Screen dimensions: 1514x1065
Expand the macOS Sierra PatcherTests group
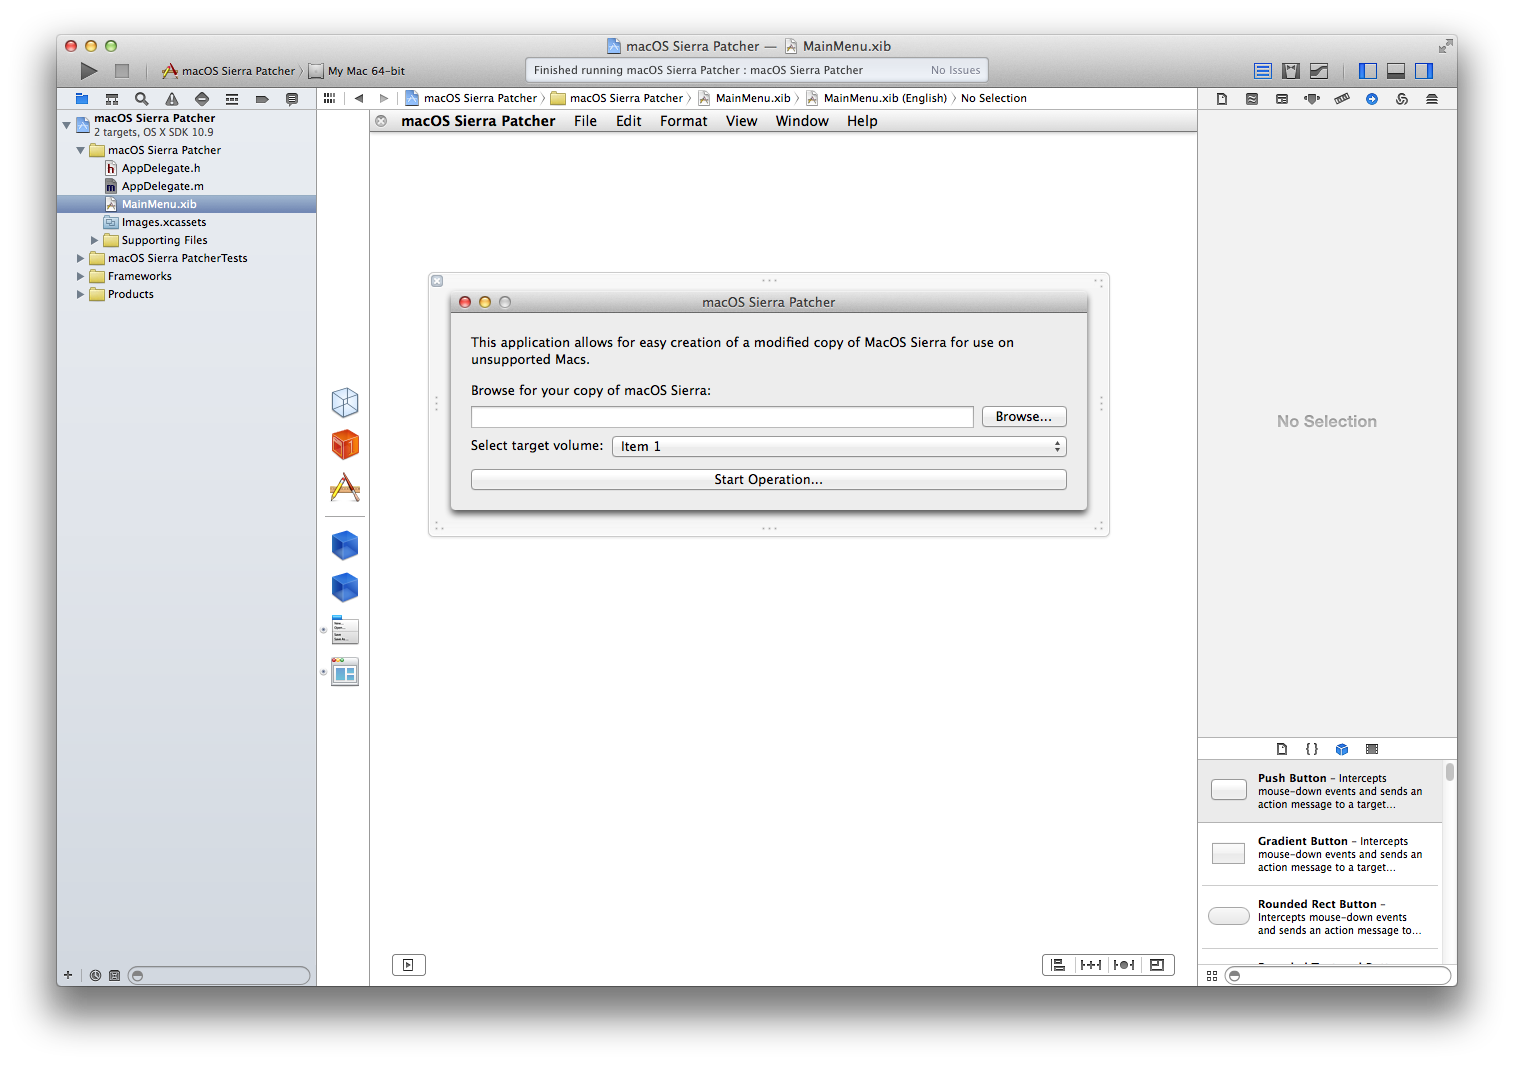click(x=81, y=259)
